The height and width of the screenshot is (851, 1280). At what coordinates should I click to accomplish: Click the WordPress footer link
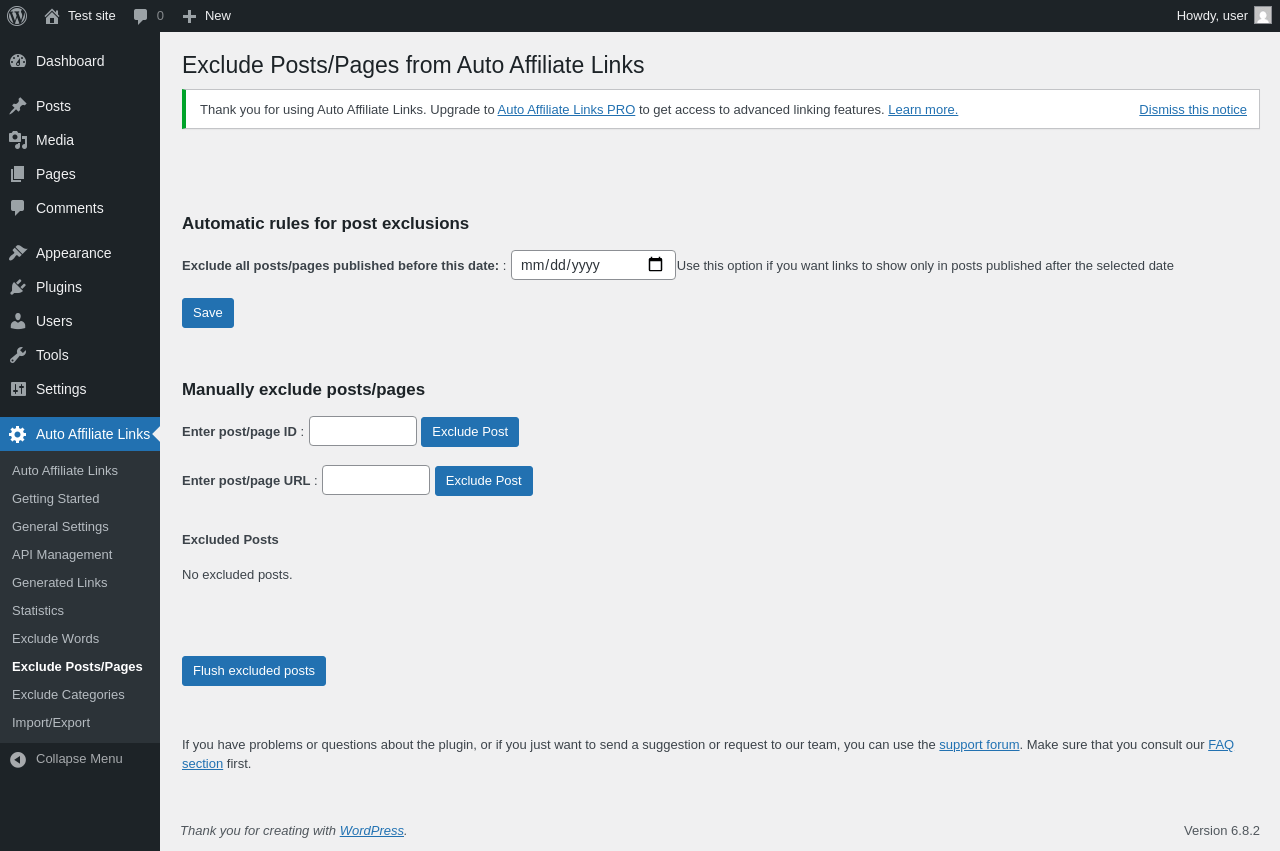coord(372,830)
